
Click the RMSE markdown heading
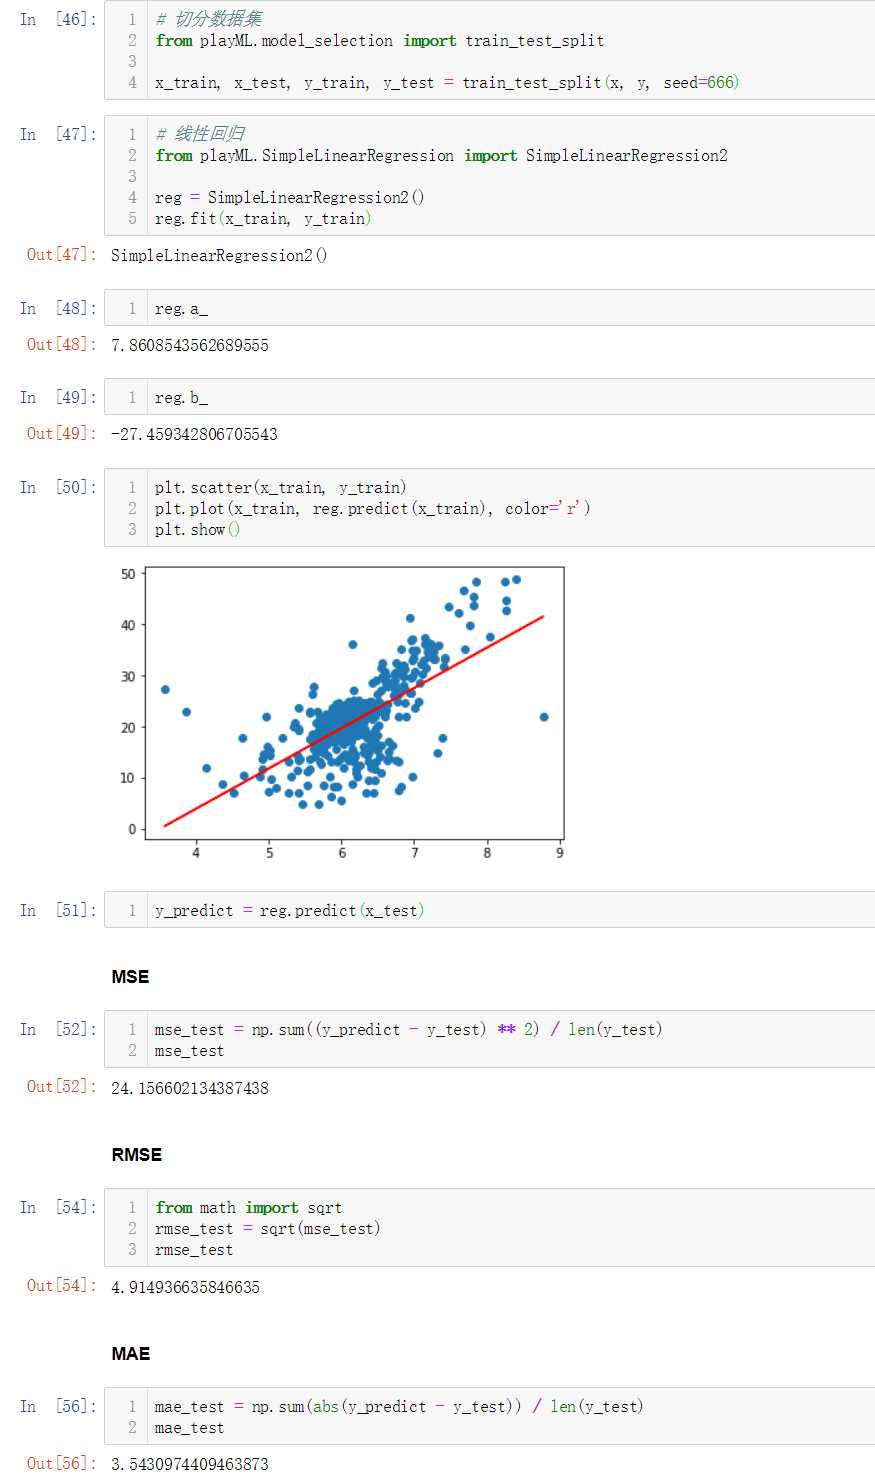(137, 1155)
